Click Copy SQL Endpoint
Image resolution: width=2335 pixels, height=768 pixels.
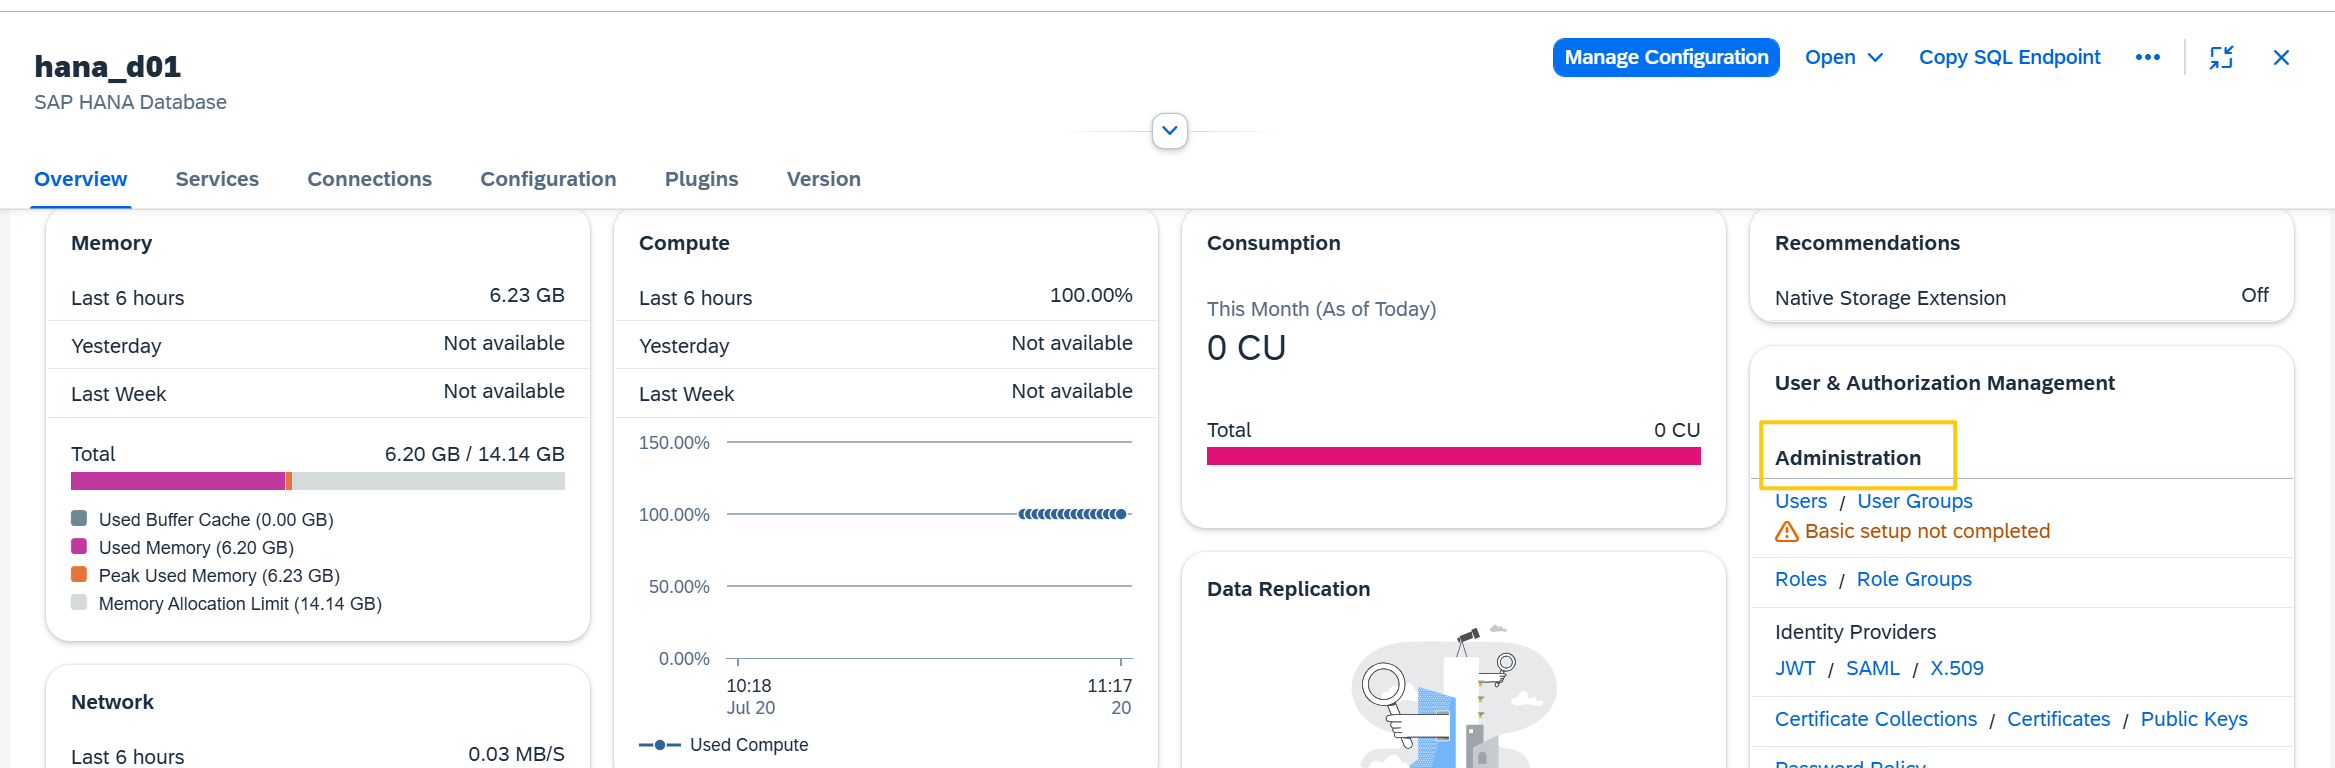[2009, 58]
